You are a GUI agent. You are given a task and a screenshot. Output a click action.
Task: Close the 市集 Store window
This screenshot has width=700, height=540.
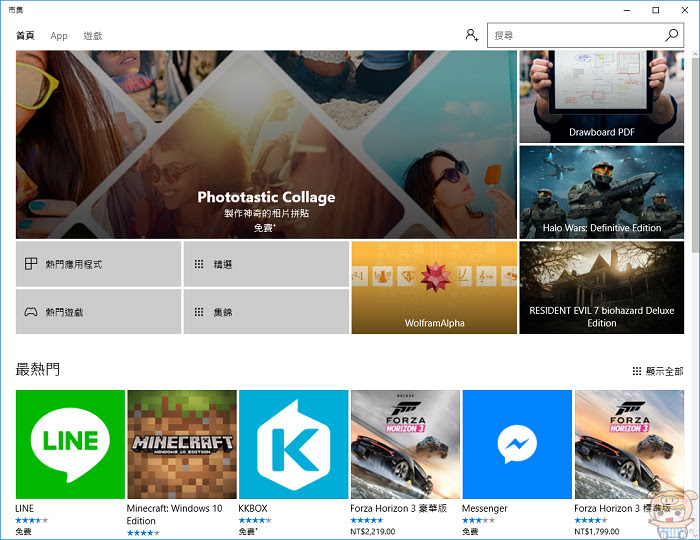[684, 10]
